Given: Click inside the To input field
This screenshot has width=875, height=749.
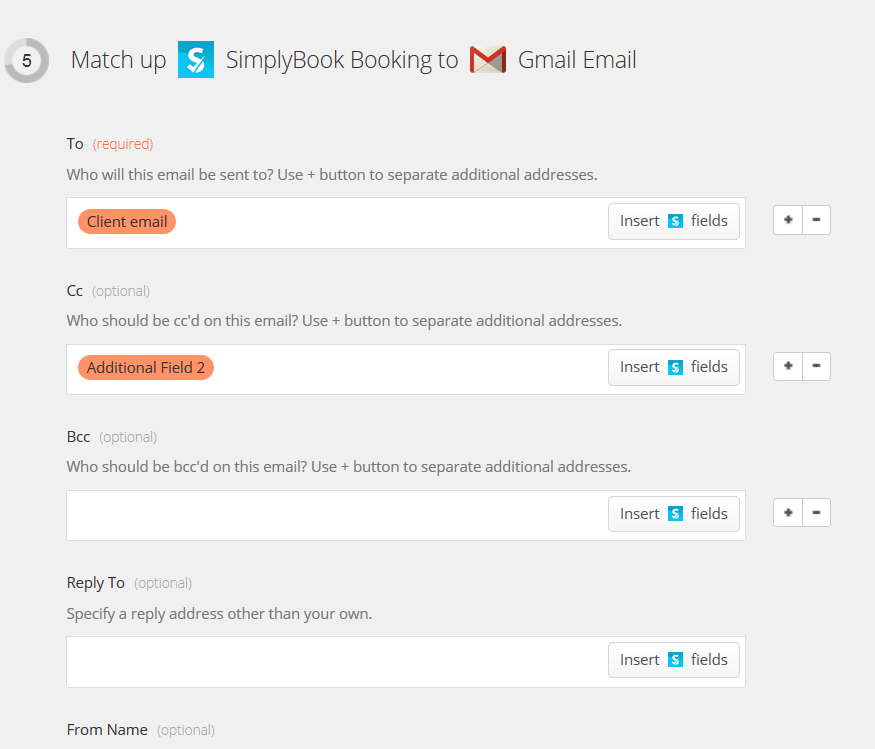Looking at the screenshot, I should pos(390,222).
